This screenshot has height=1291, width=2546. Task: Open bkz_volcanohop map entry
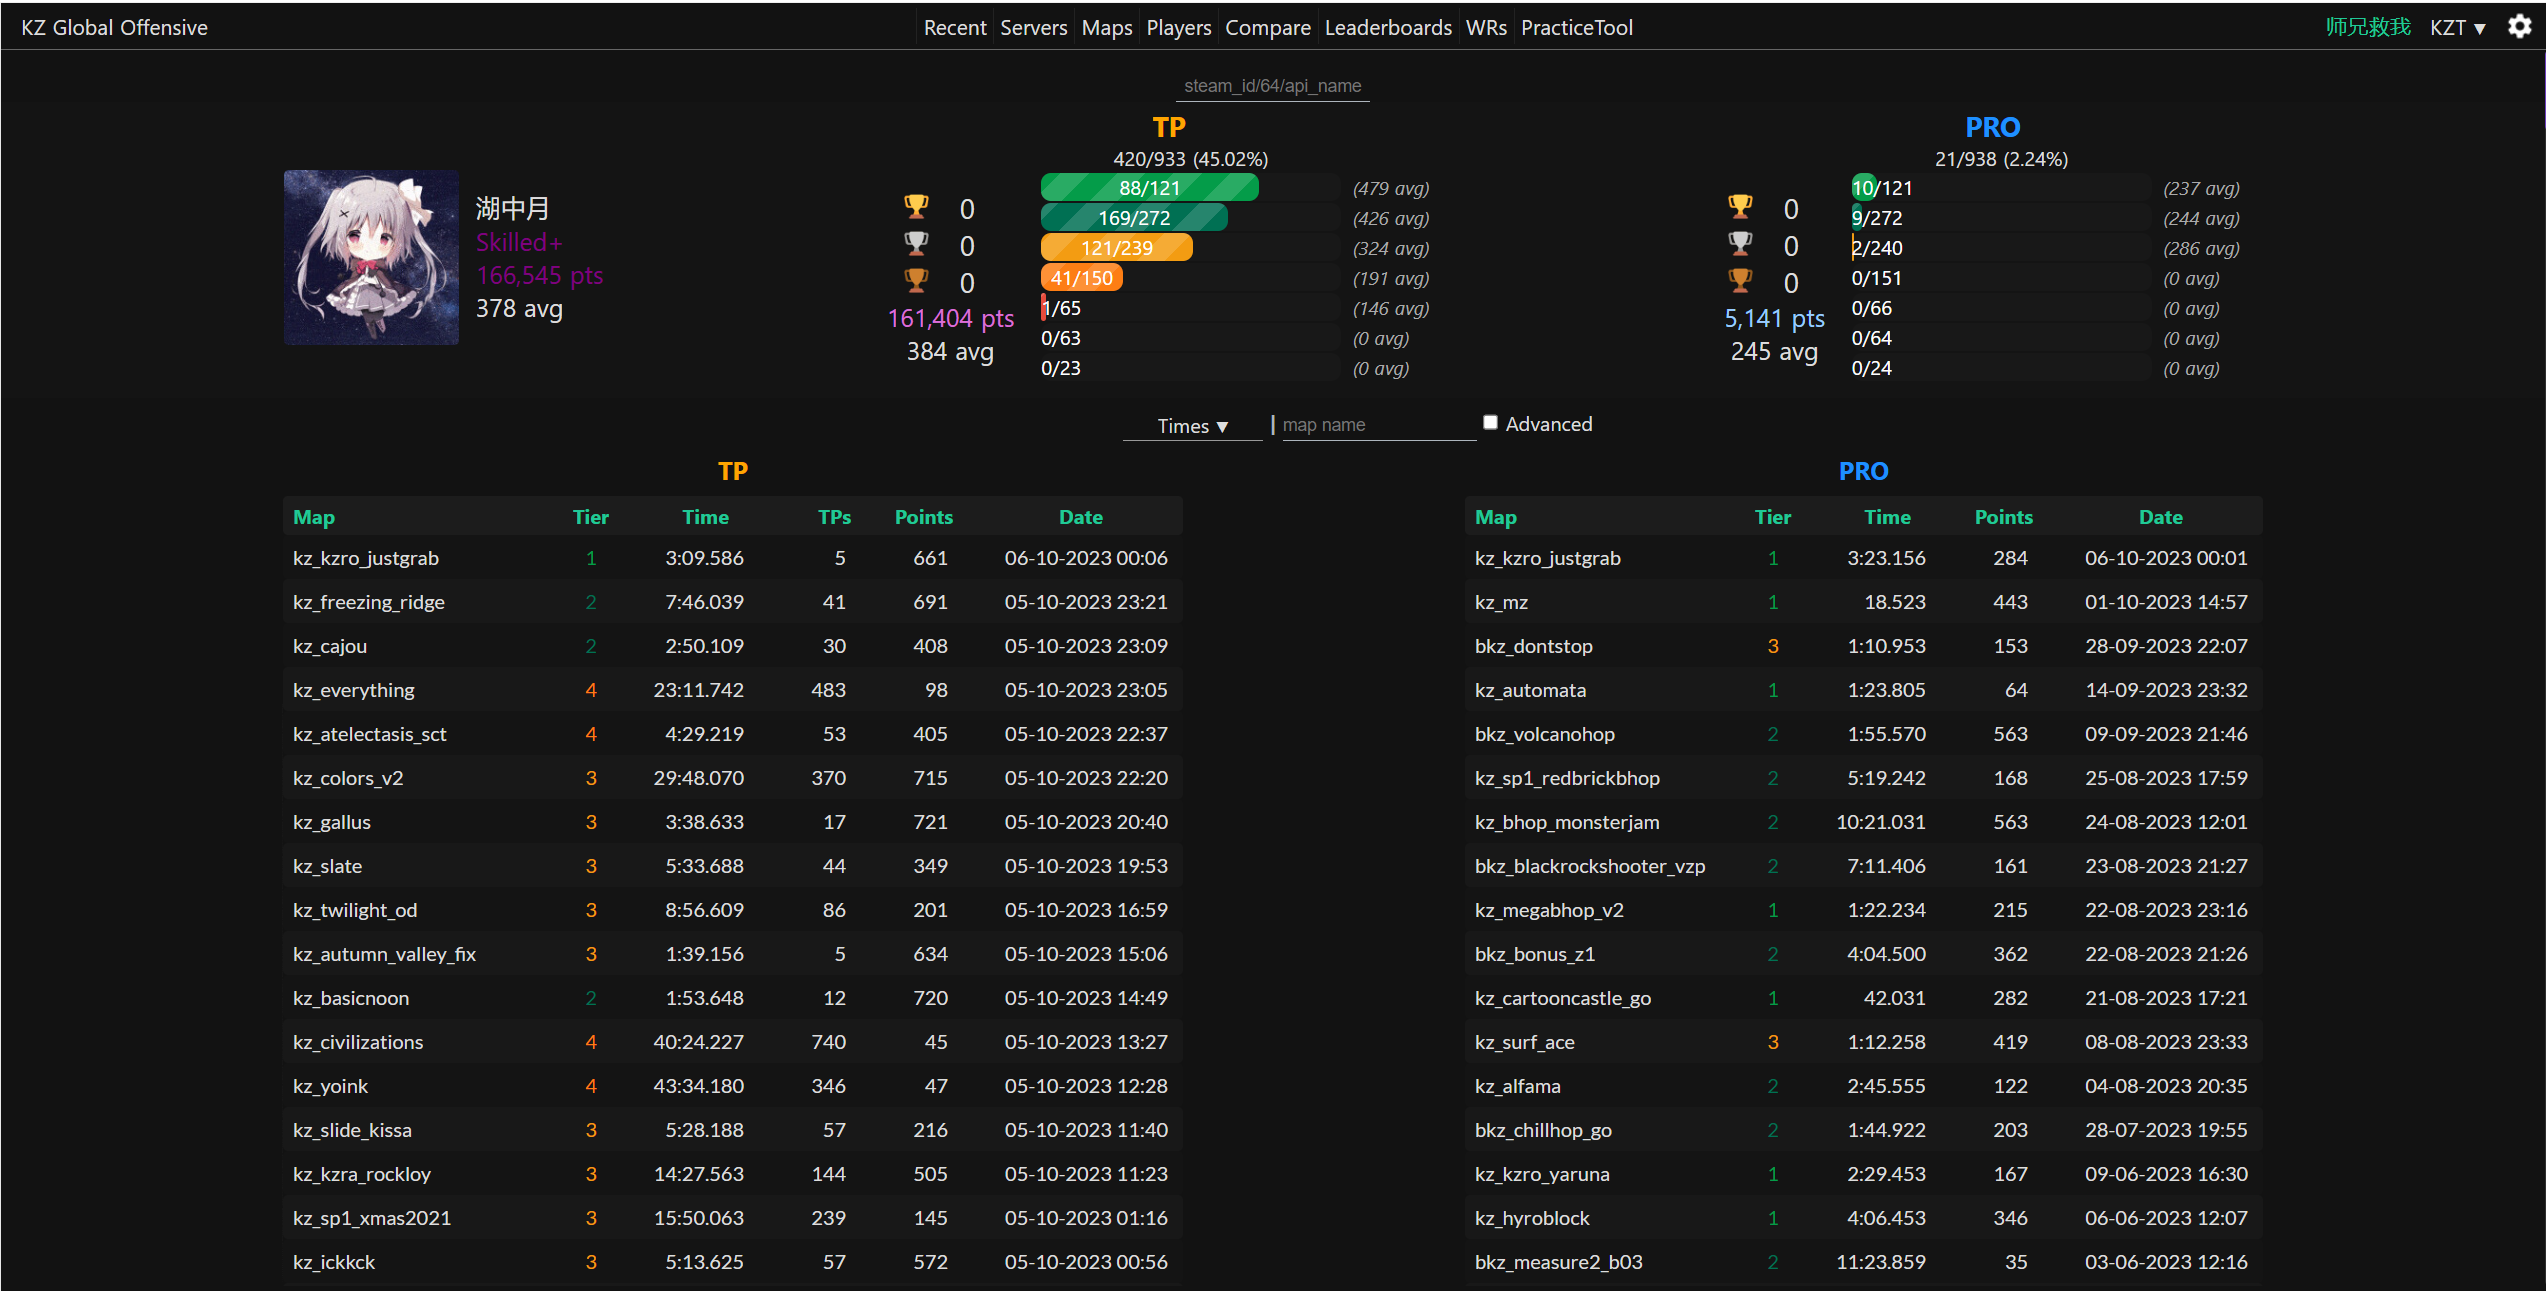click(1544, 734)
